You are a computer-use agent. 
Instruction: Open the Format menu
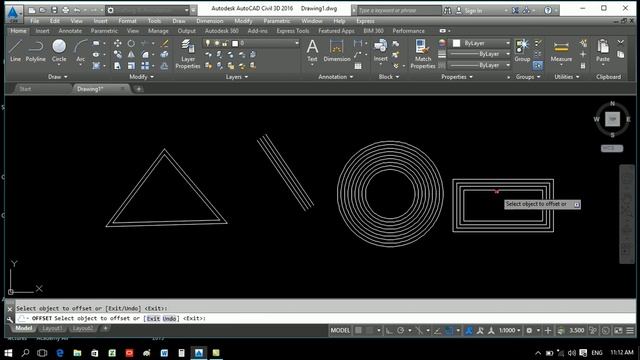point(127,21)
